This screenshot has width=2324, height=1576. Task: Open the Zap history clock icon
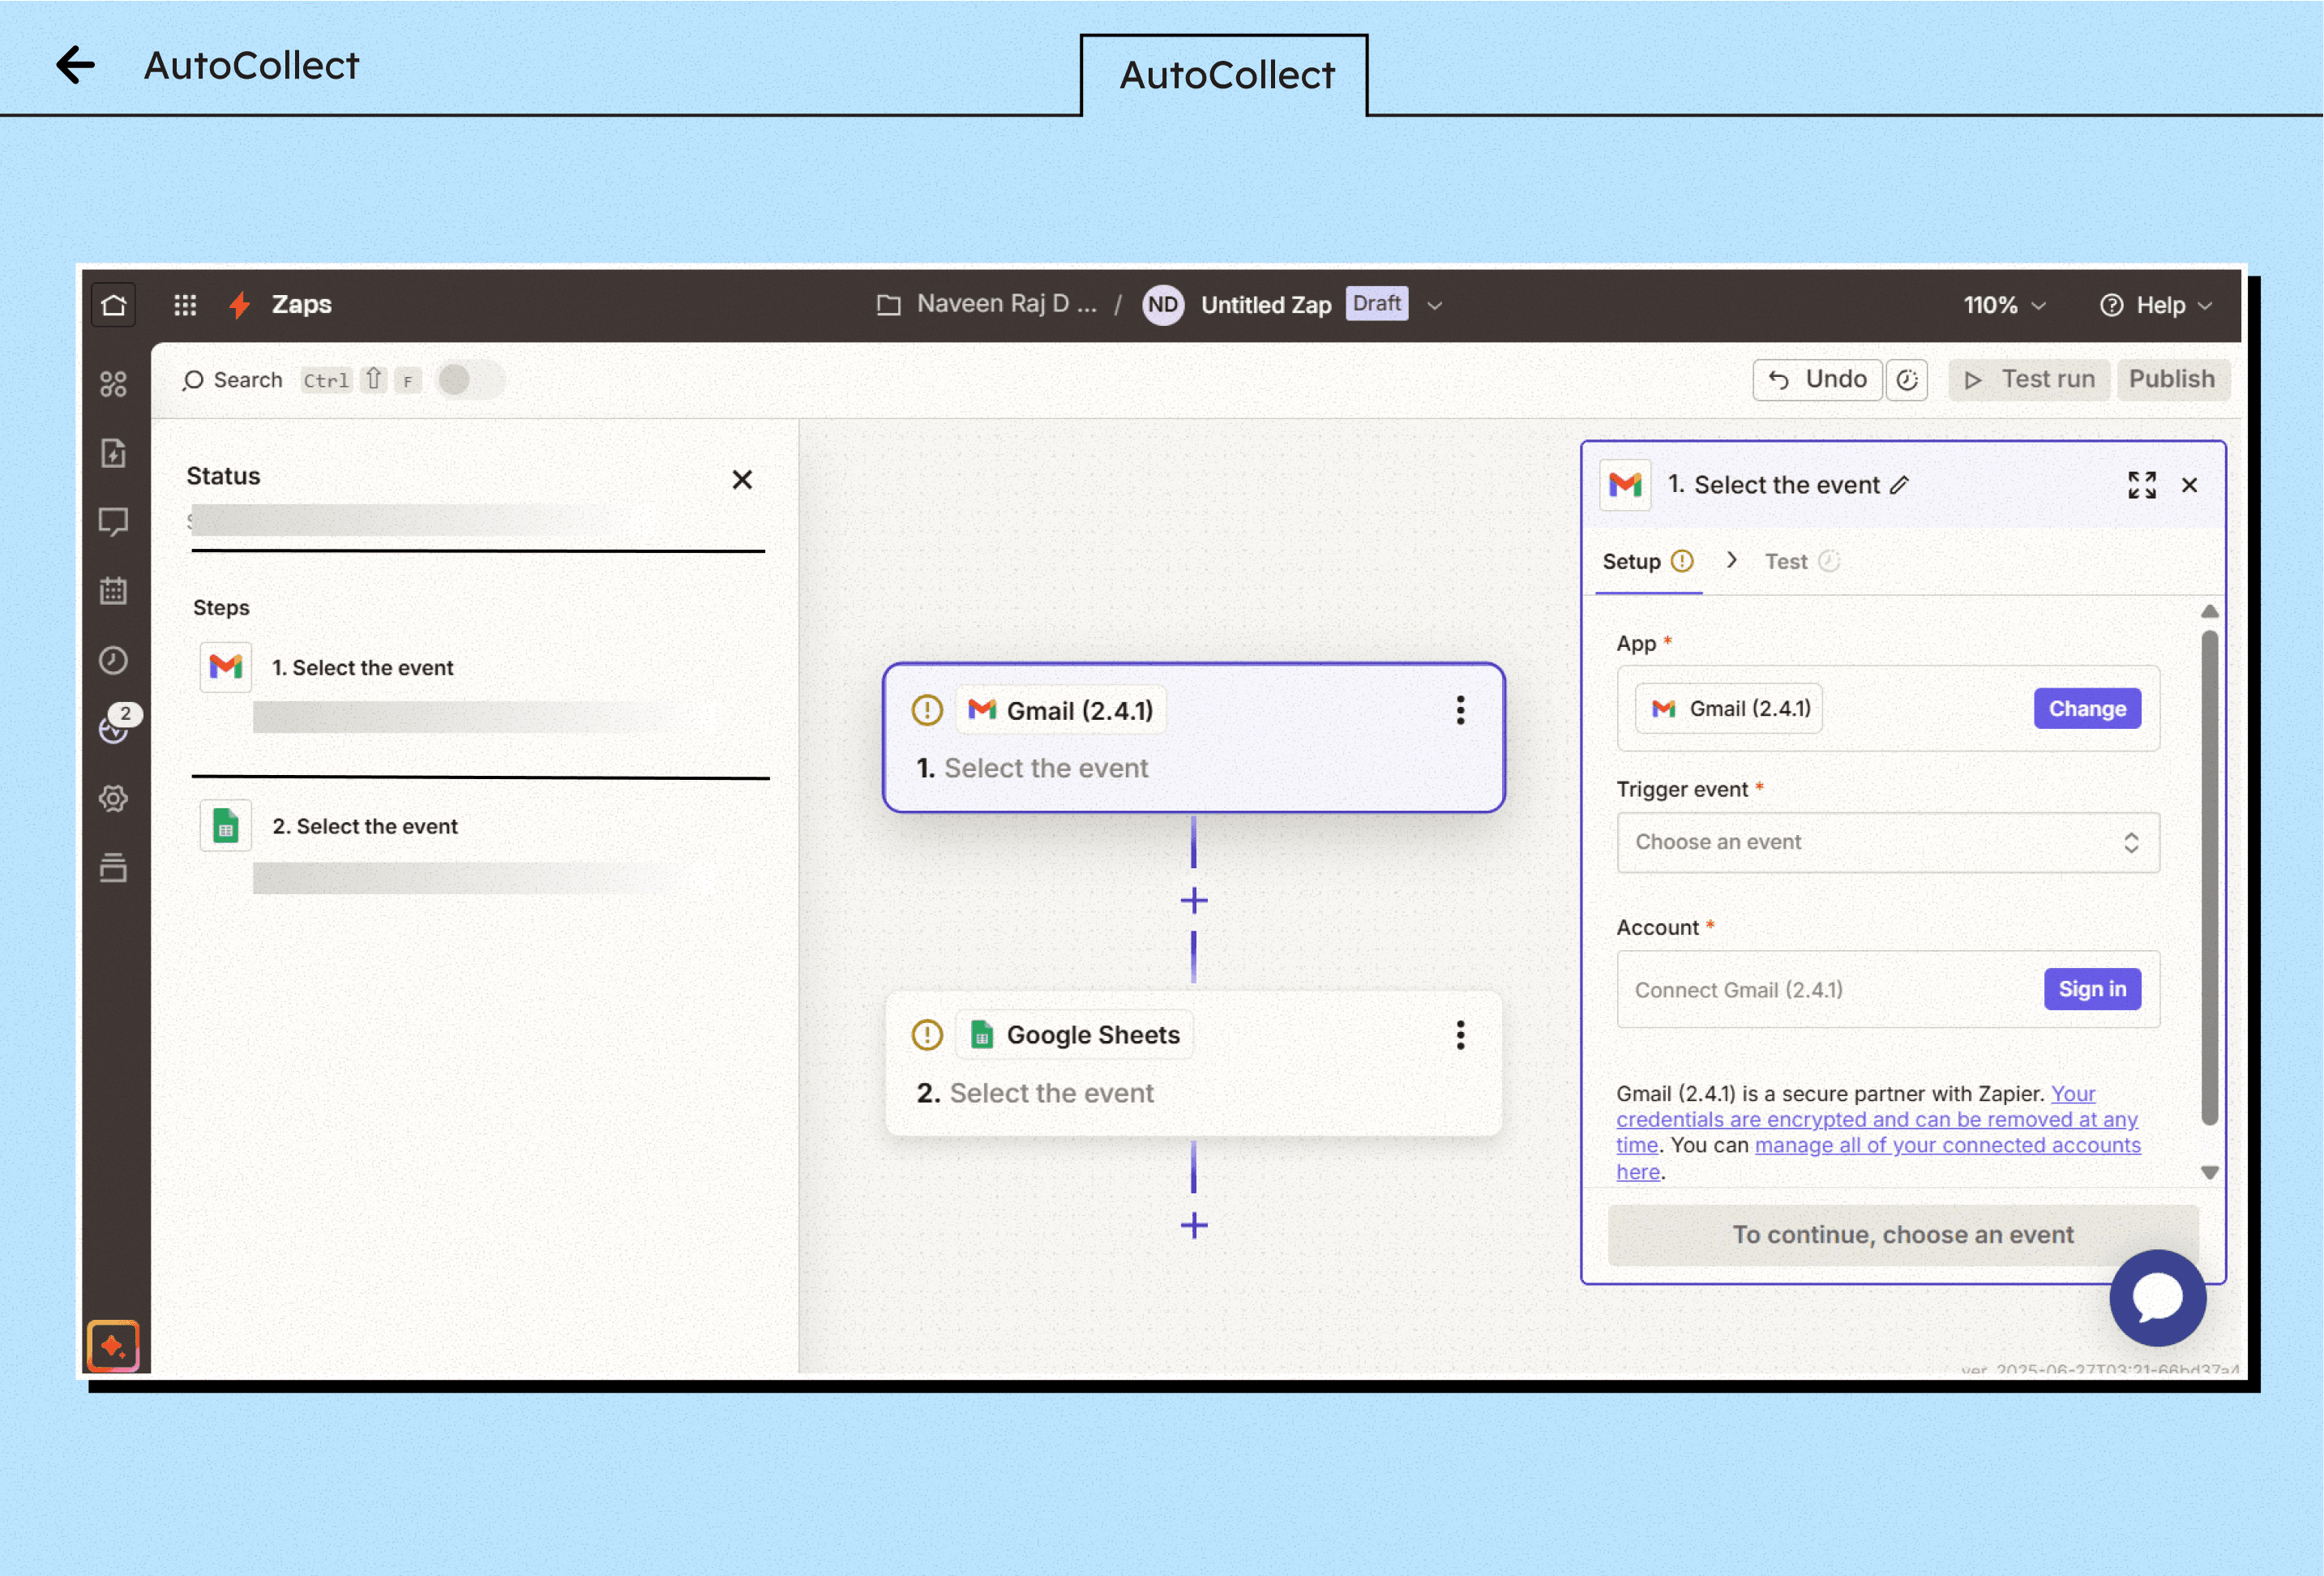[x=113, y=660]
